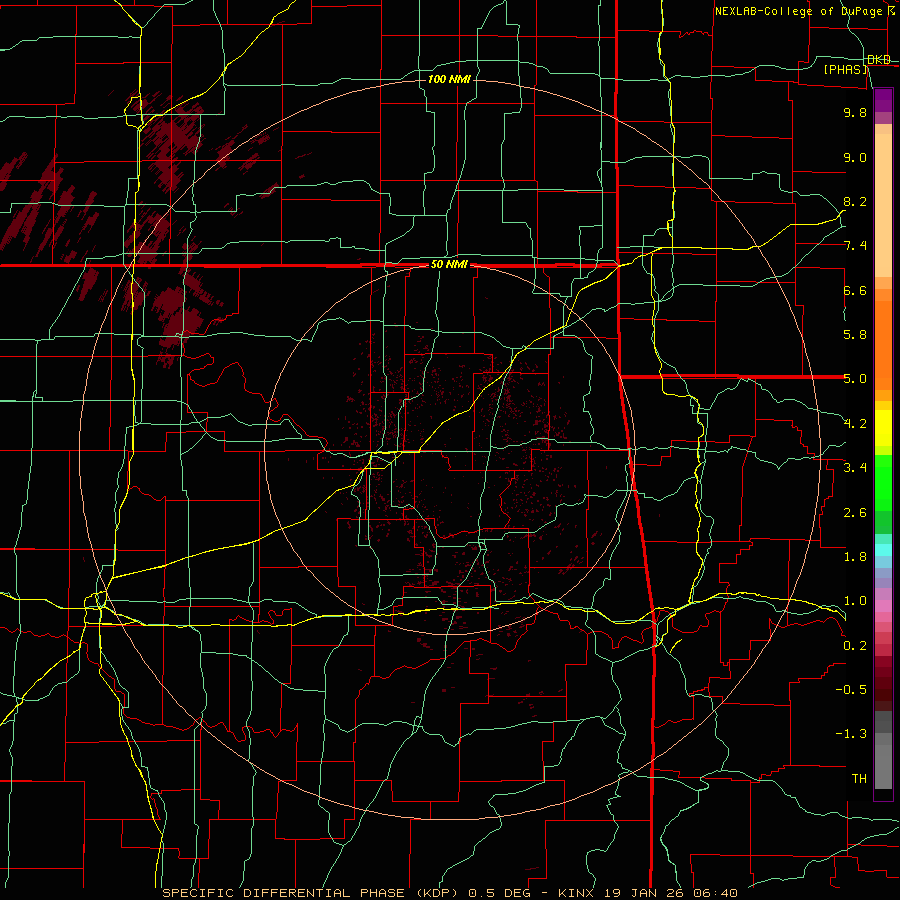Click the 1.0 scale value
The image size is (900, 900).
pos(855,601)
